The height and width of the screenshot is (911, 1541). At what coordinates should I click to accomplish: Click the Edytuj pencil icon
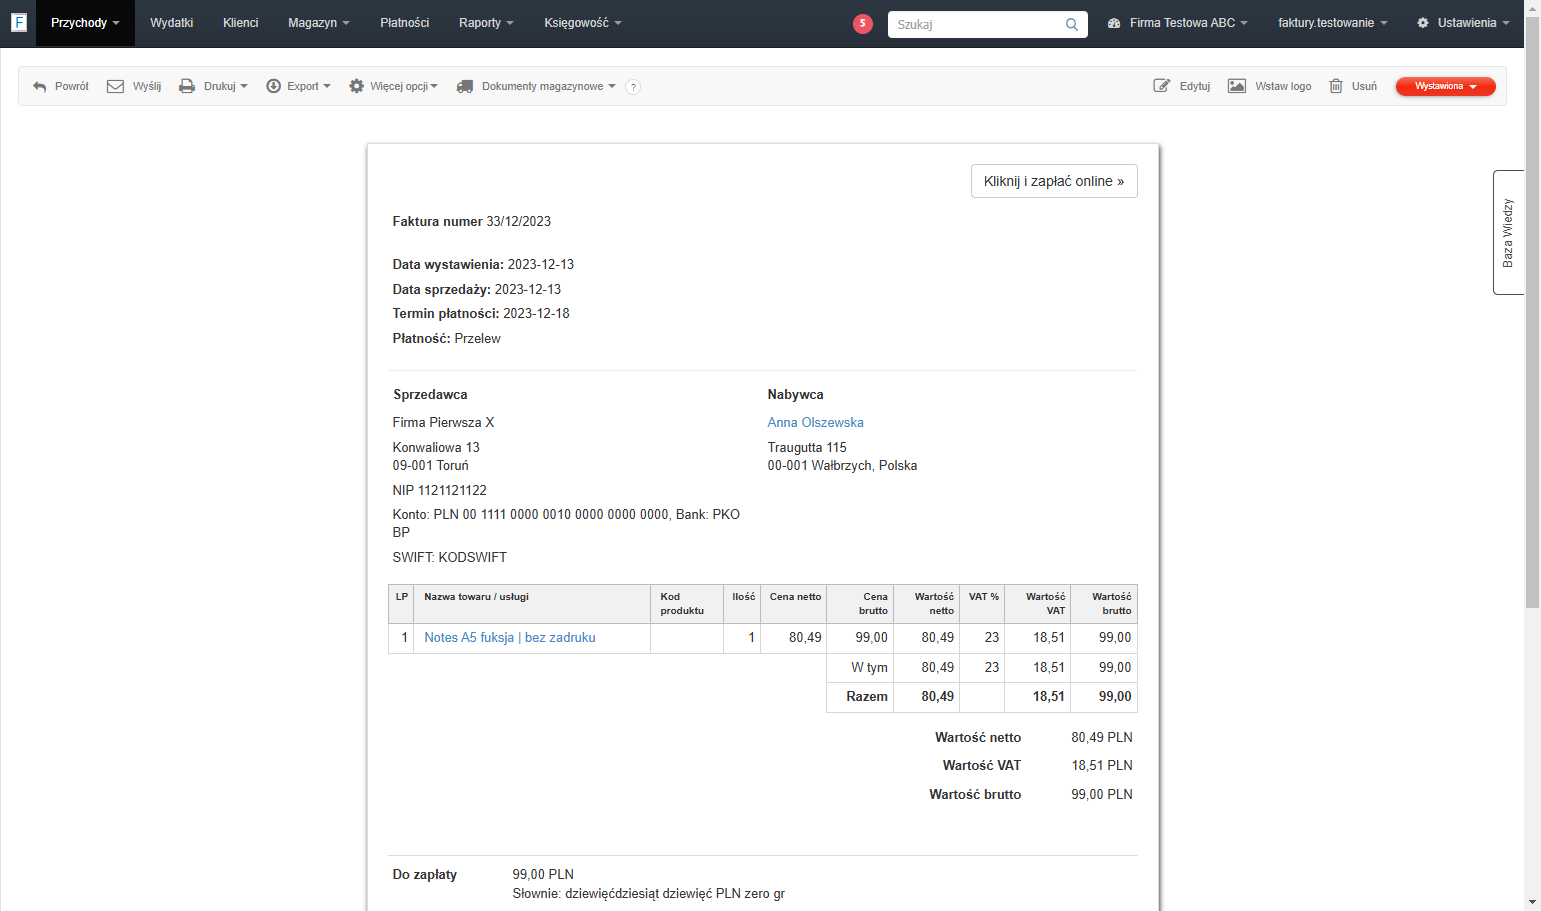(x=1162, y=86)
